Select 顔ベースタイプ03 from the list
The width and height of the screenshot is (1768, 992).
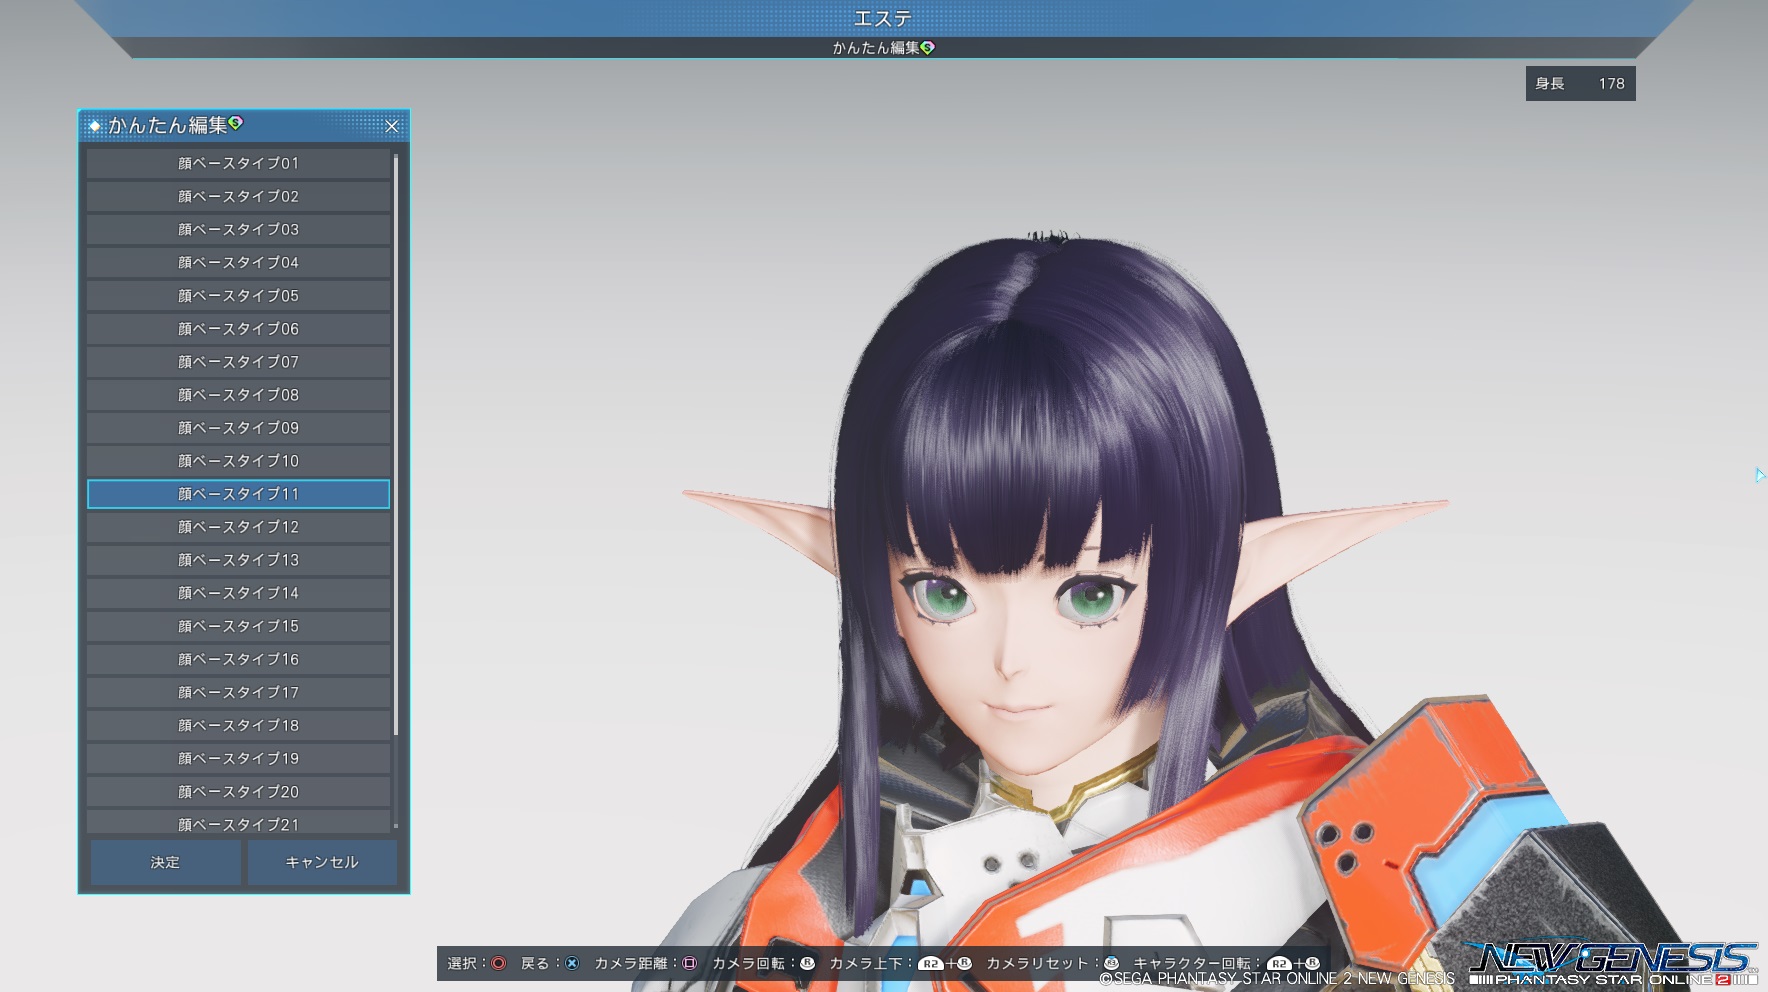click(x=238, y=229)
